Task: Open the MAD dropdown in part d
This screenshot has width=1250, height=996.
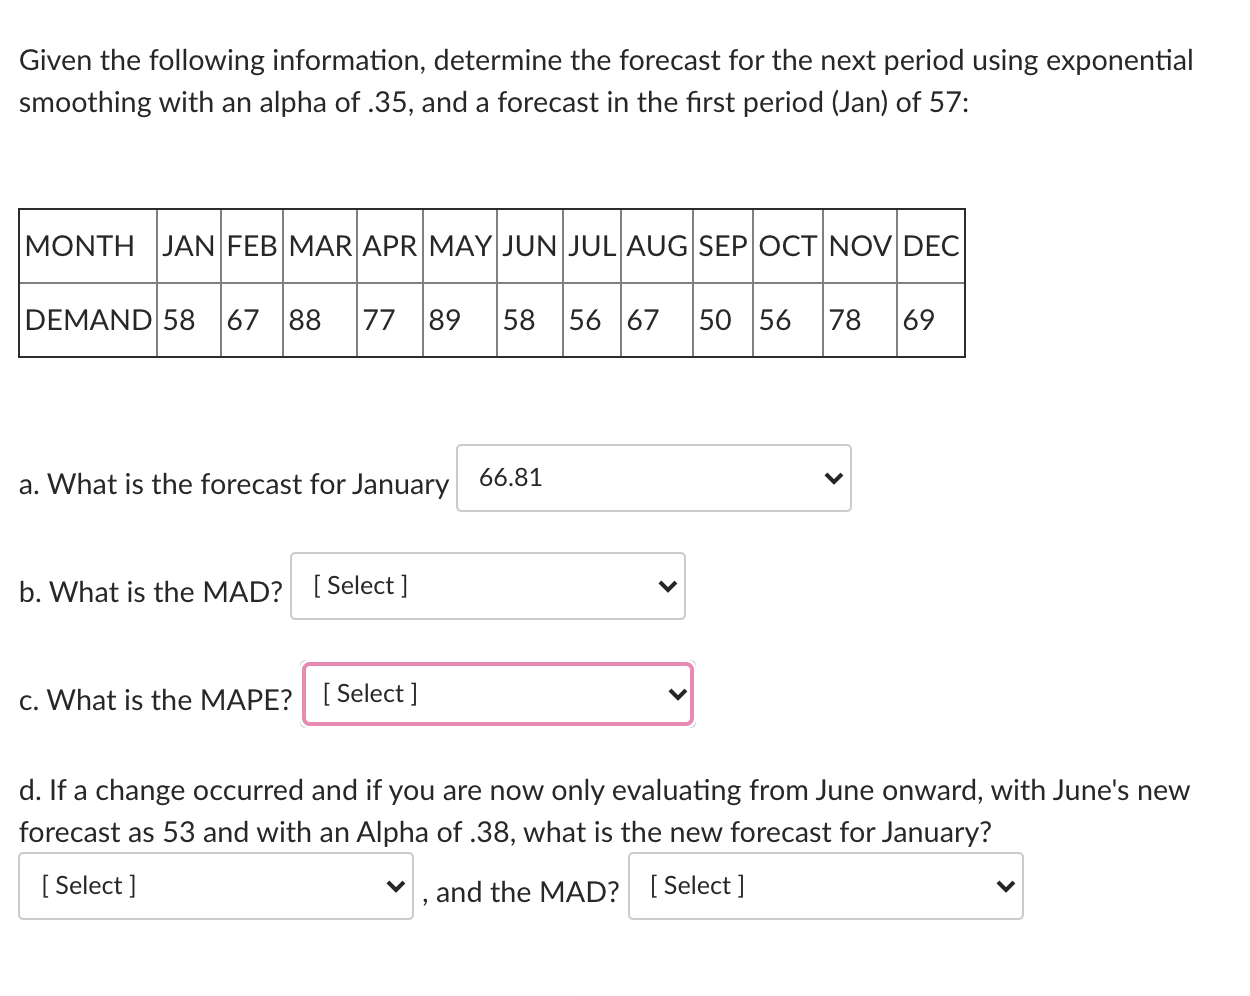Action: [x=826, y=885]
